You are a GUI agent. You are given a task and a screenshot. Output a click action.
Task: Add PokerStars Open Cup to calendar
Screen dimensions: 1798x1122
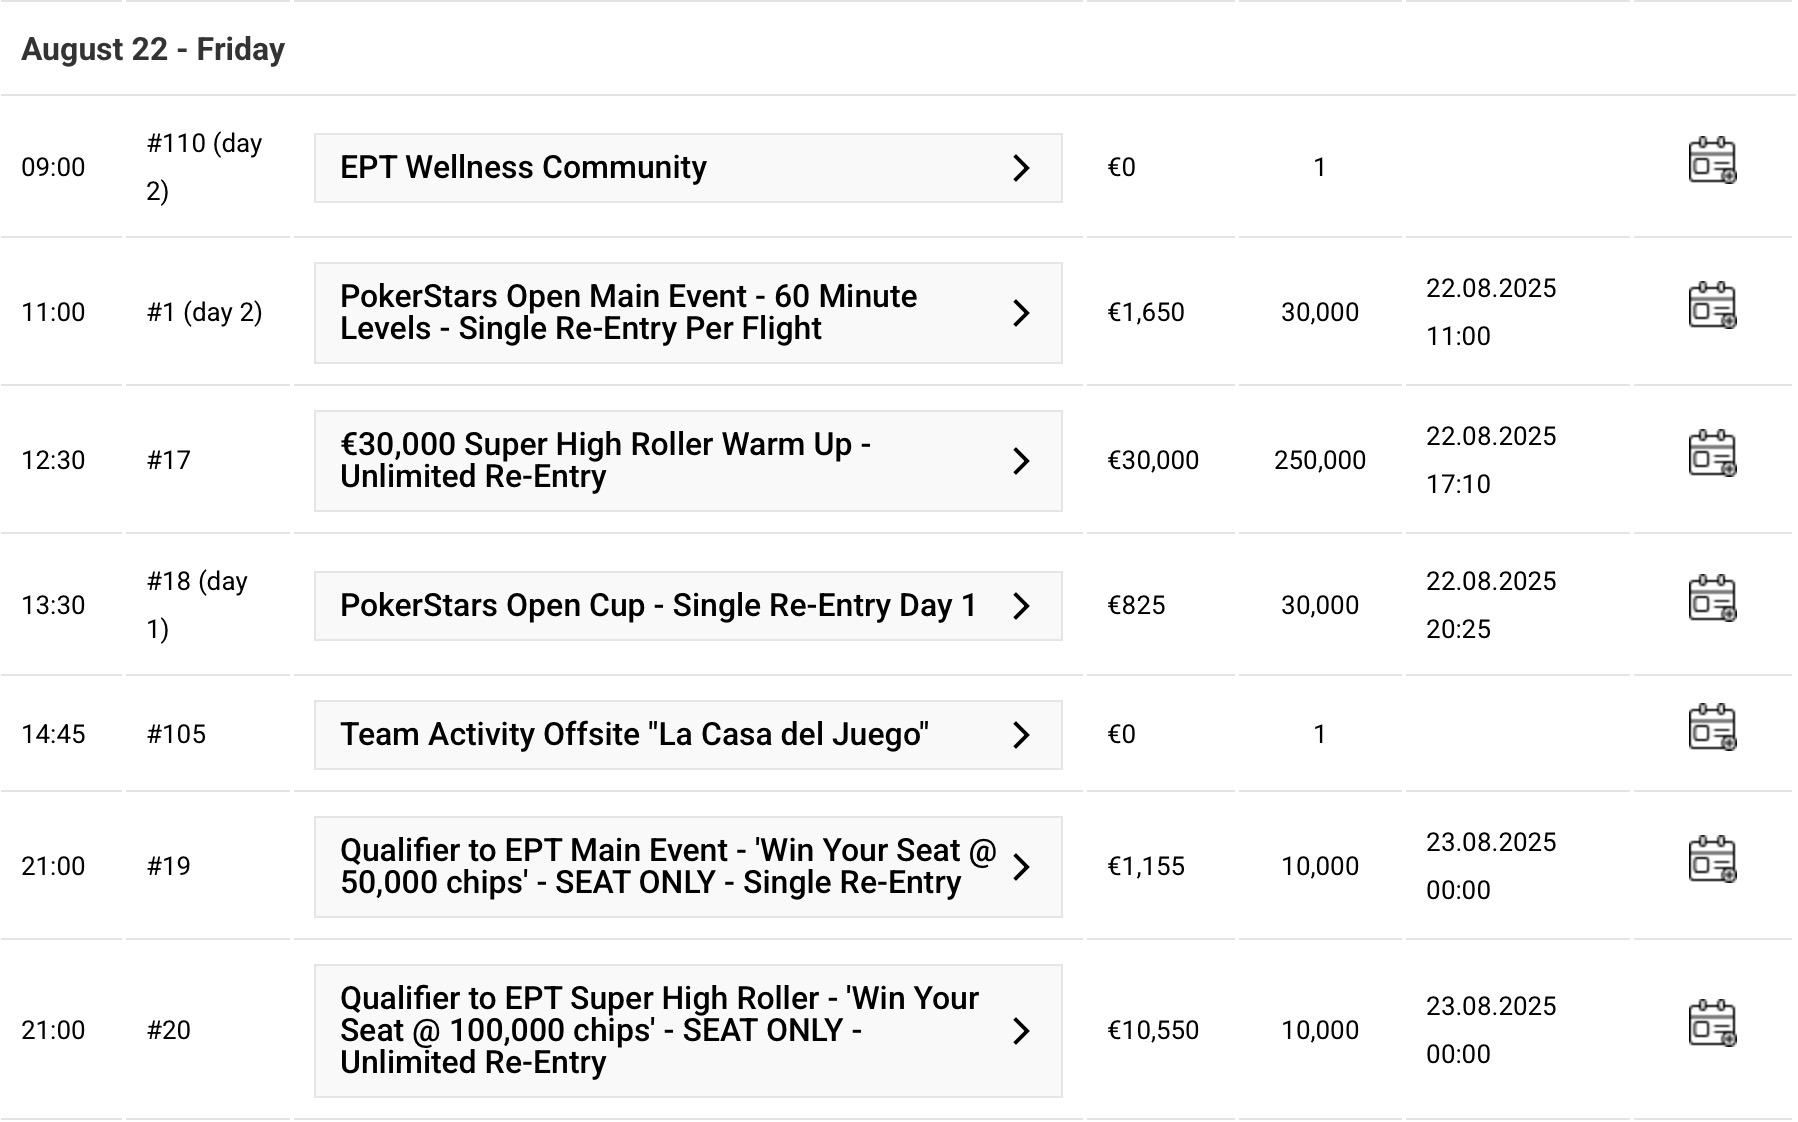(1712, 599)
